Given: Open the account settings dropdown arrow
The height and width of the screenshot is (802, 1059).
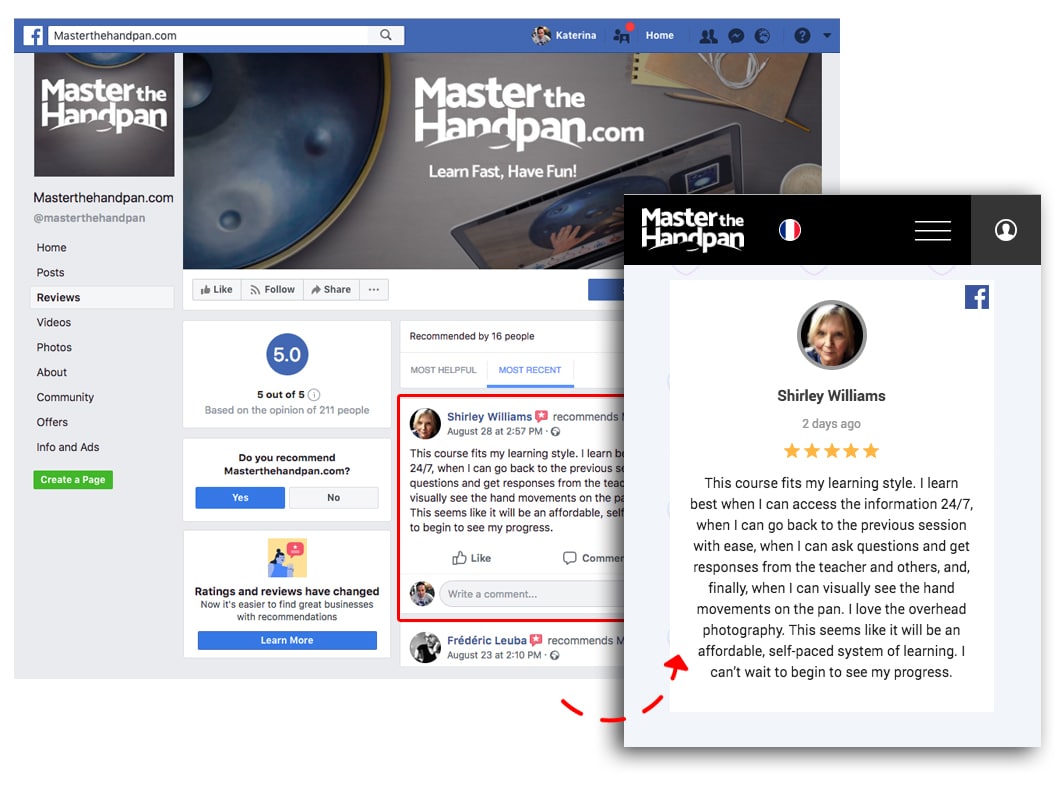Looking at the screenshot, I should pos(827,35).
